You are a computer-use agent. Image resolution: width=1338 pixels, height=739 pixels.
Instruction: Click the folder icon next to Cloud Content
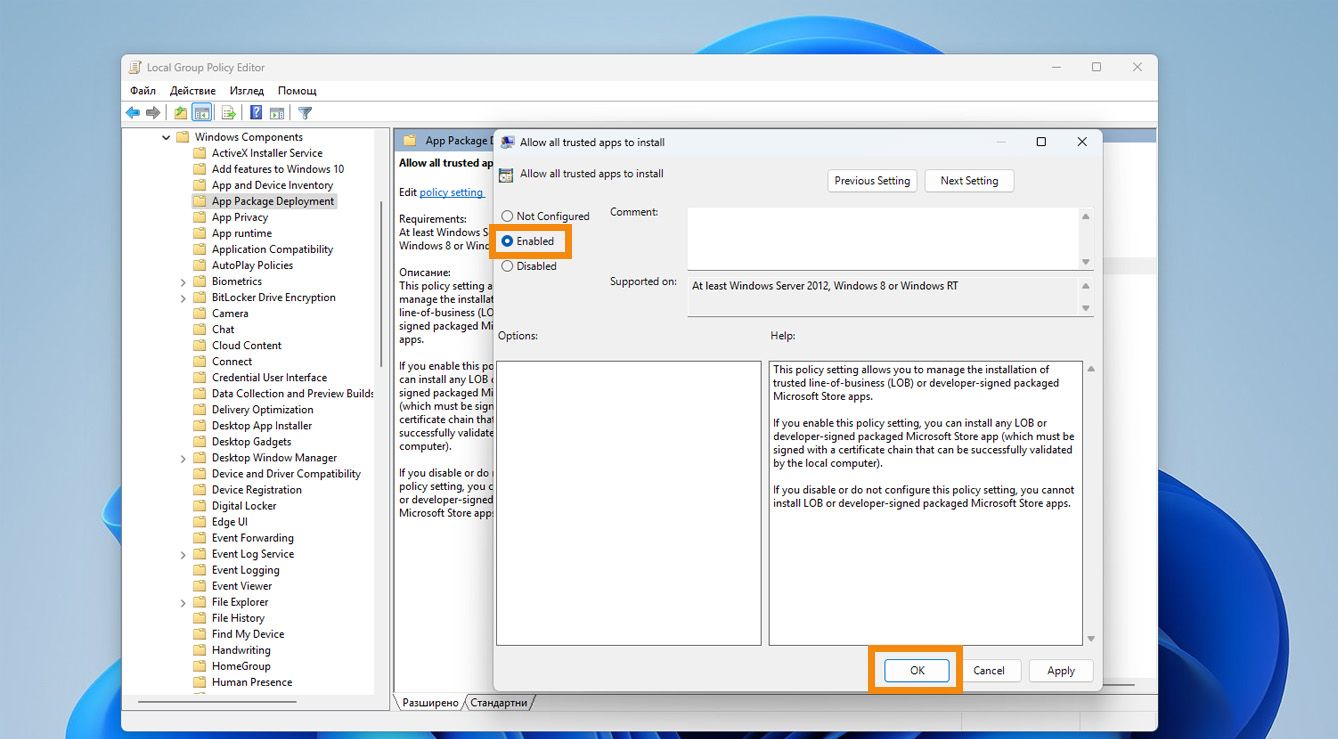point(199,345)
